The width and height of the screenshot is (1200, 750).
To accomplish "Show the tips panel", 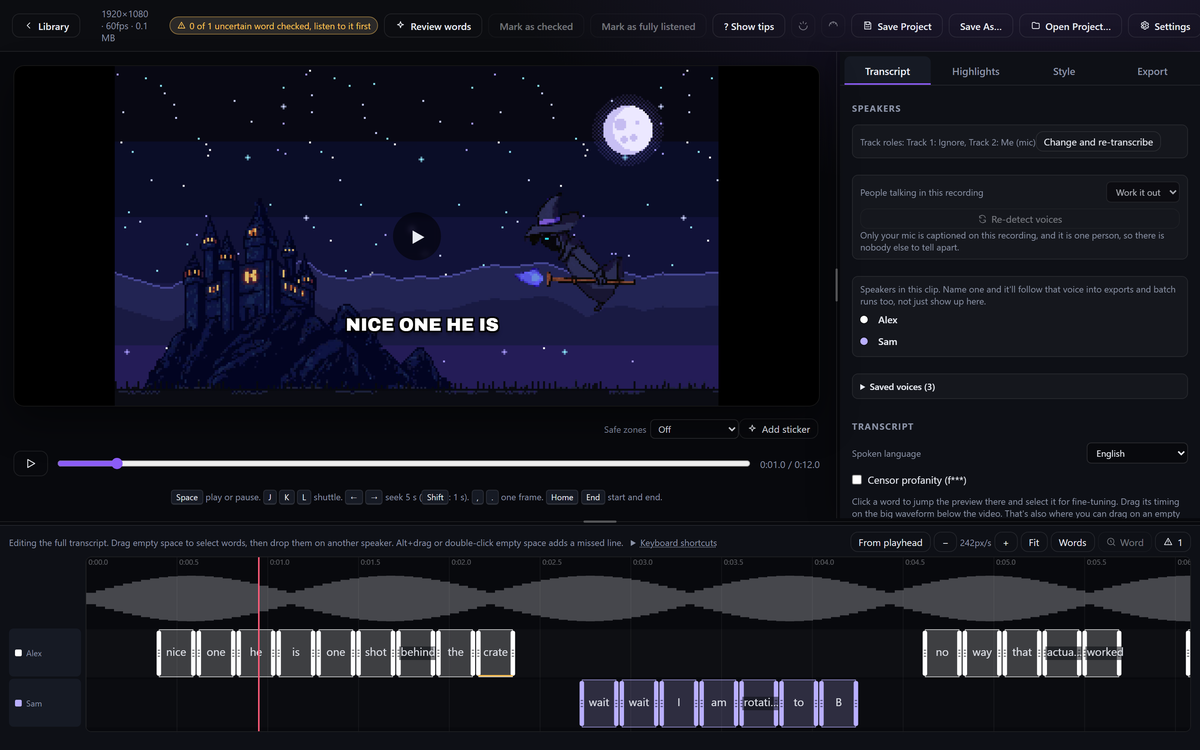I will pos(749,26).
